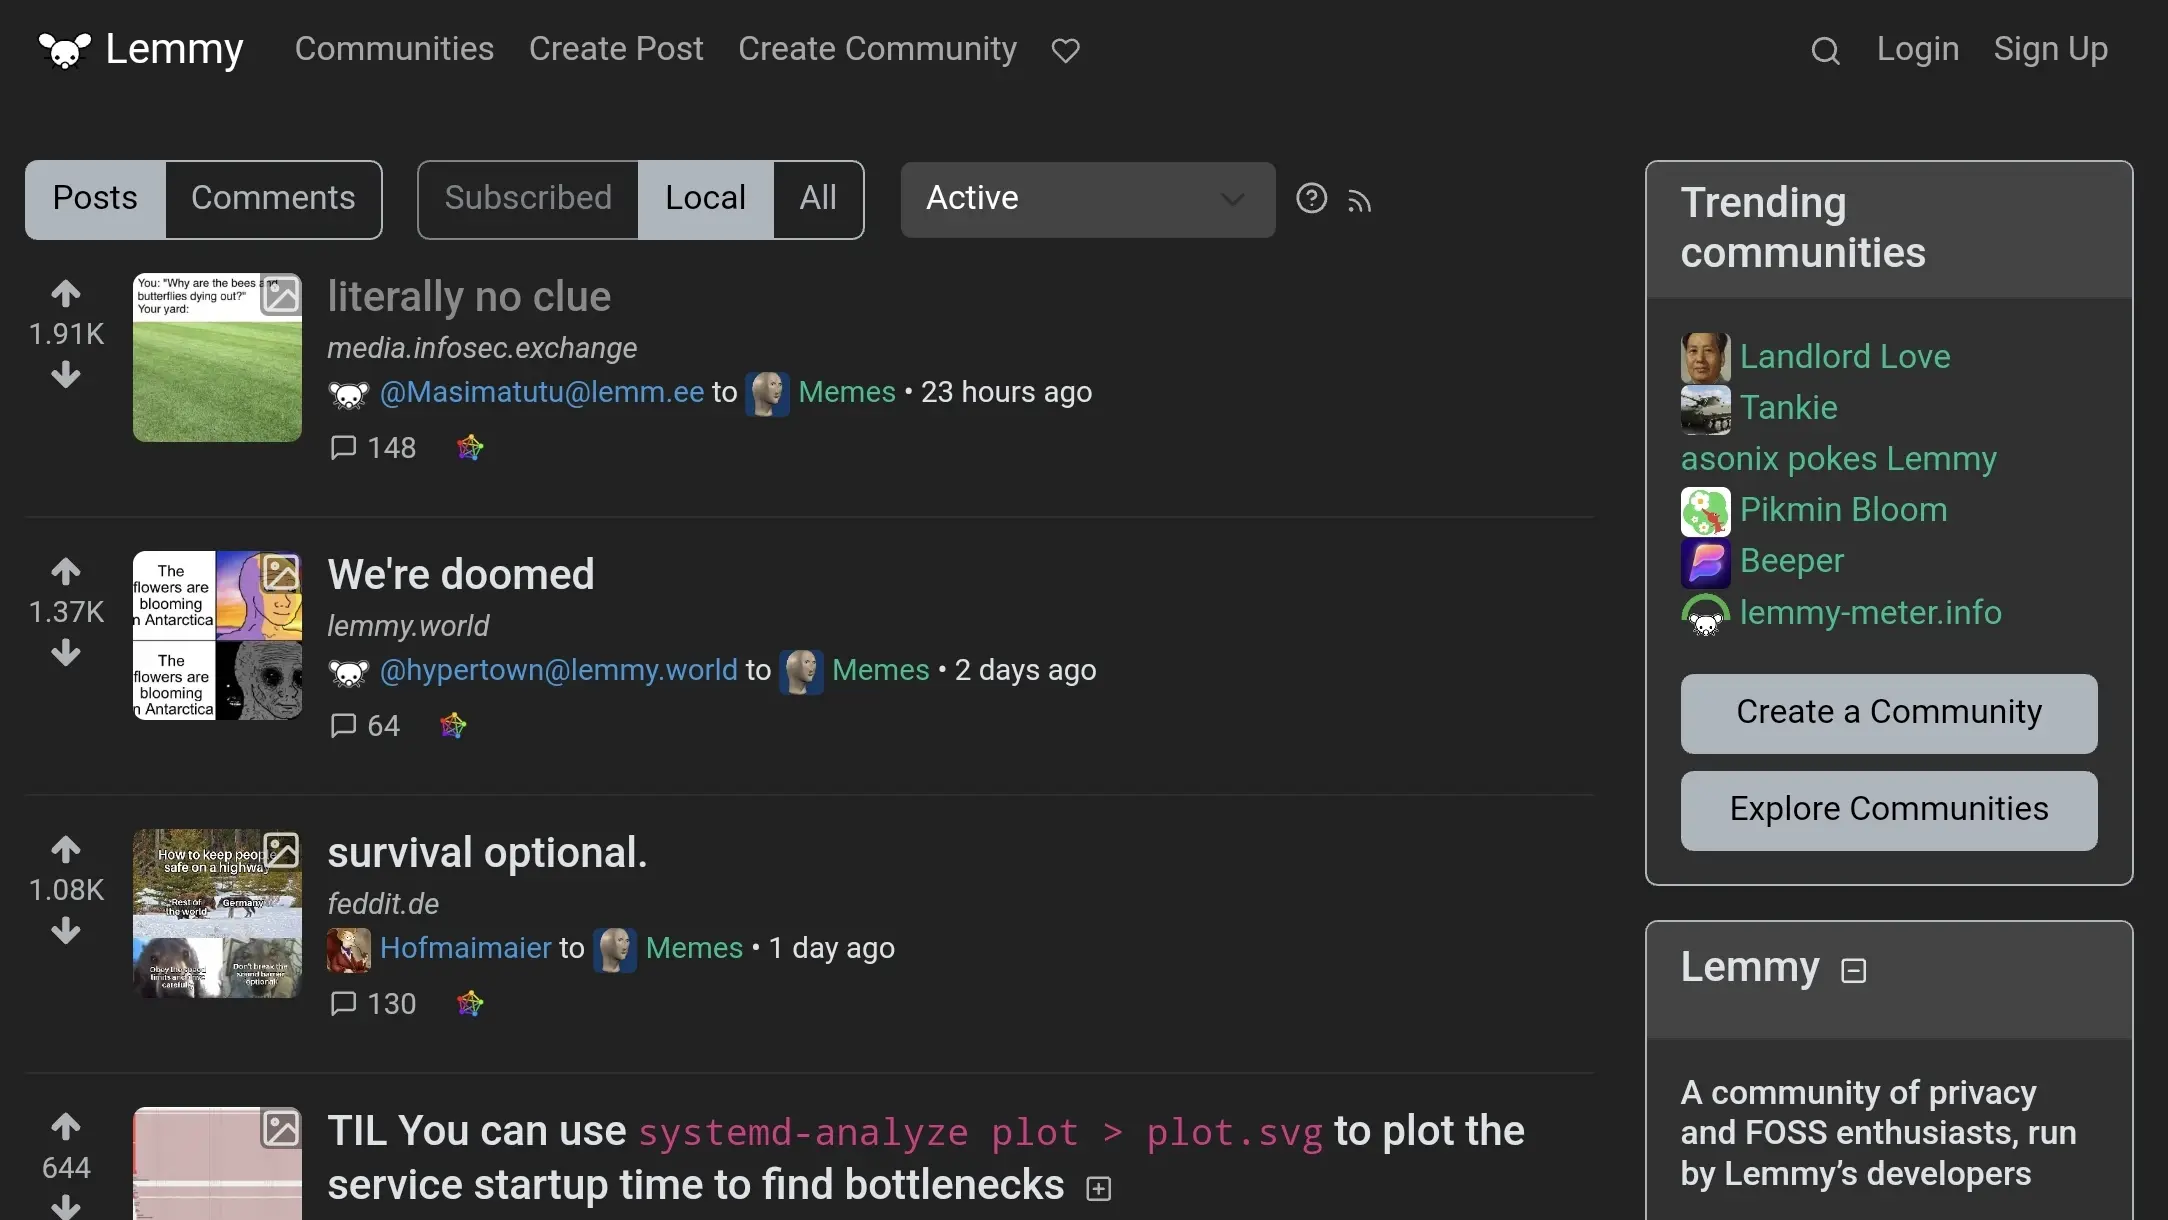
Task: Toggle upvote on 'literally no clue' post
Action: pyautogui.click(x=66, y=293)
